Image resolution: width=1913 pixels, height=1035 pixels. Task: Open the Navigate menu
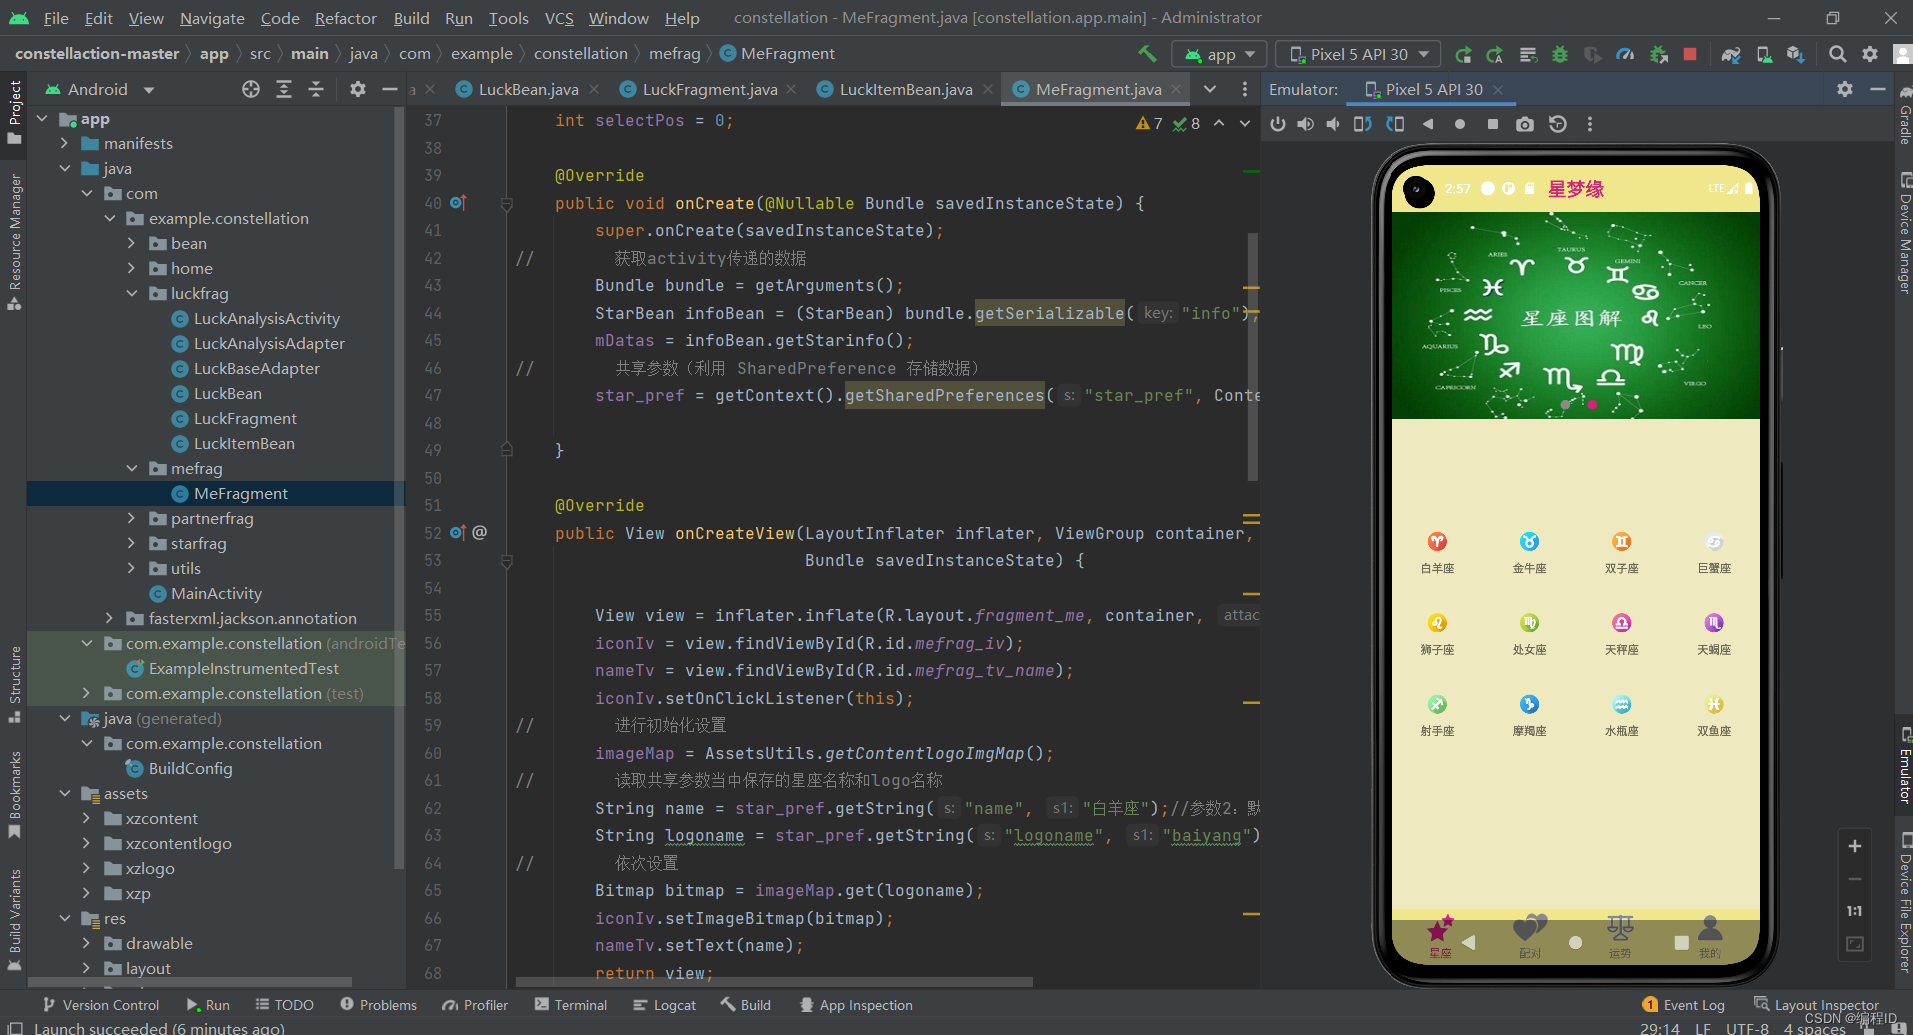point(212,18)
